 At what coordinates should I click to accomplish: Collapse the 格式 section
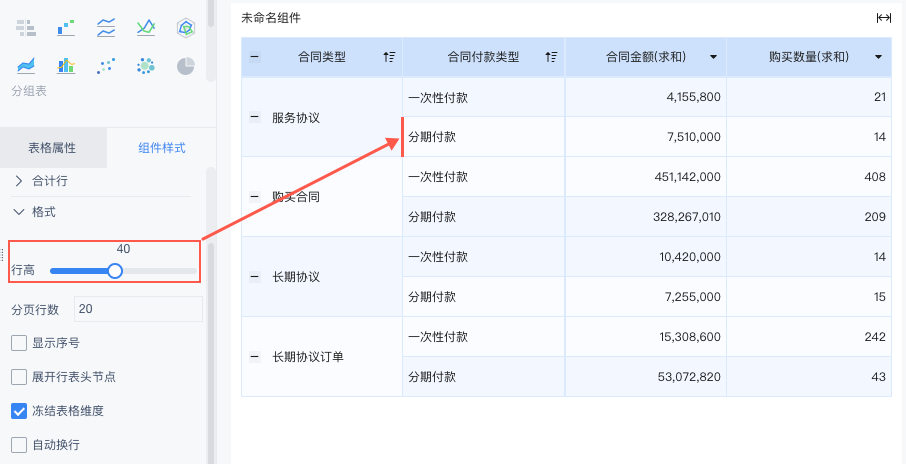(x=19, y=212)
